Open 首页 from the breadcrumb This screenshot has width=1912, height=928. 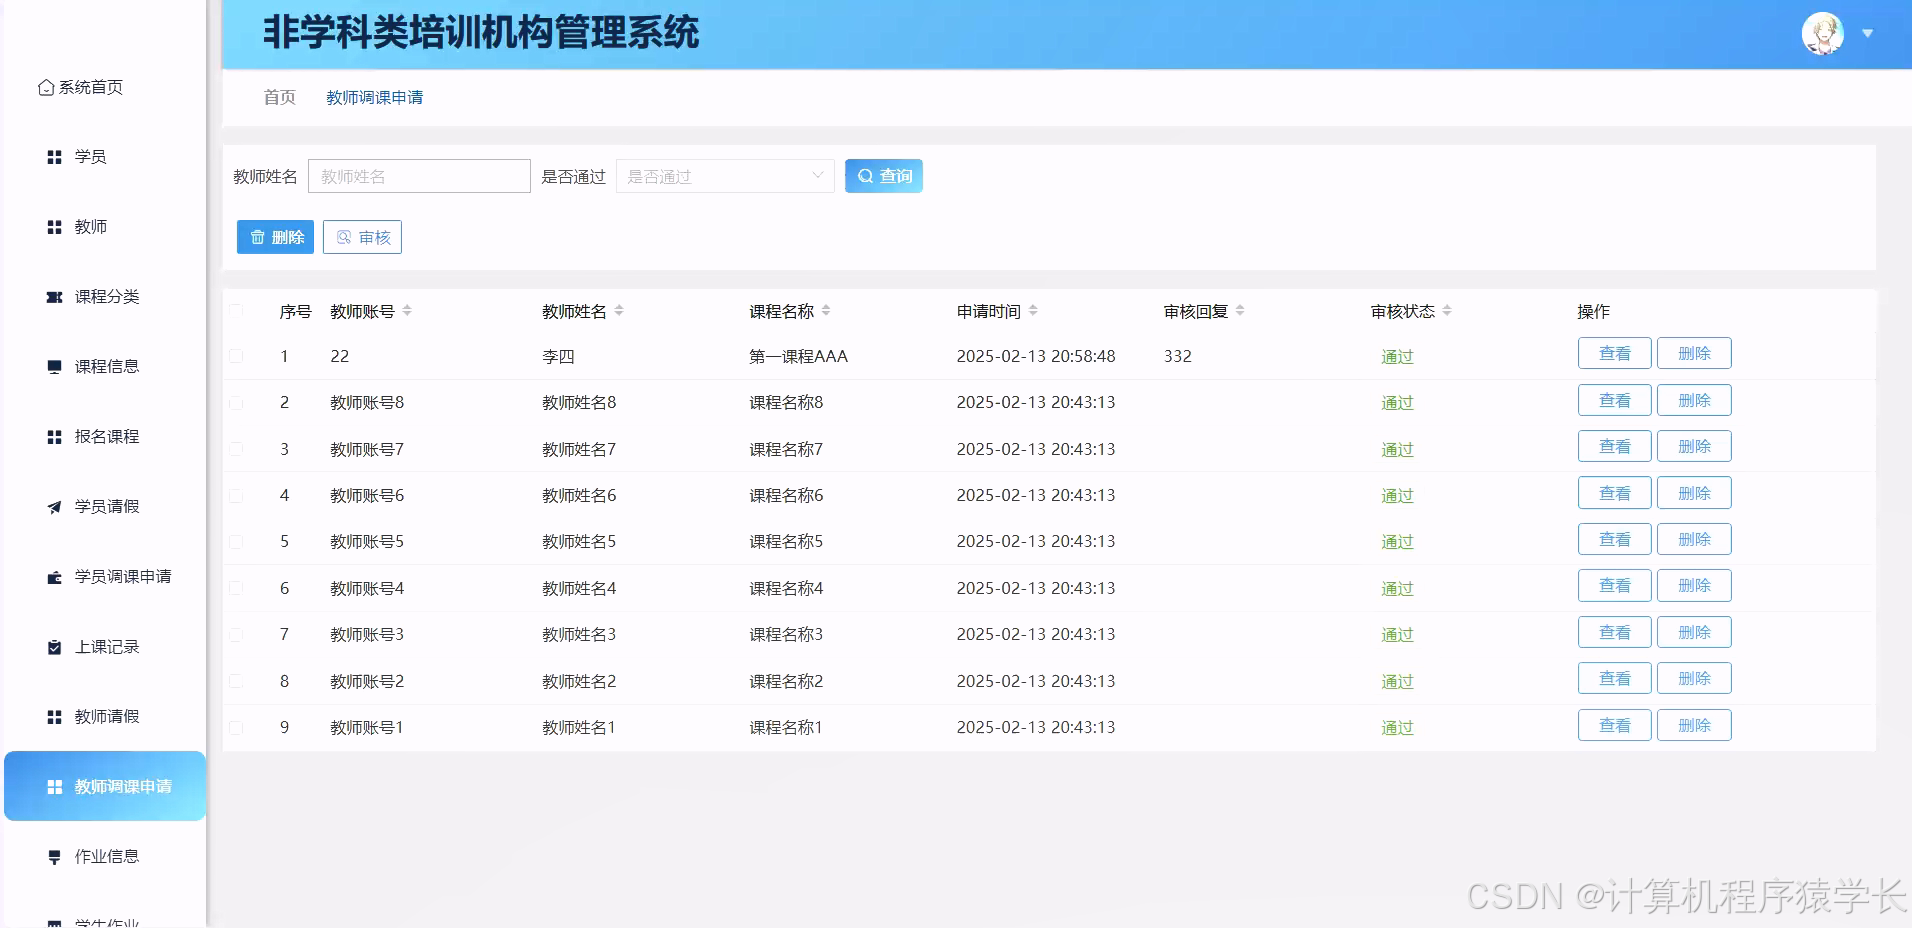tap(278, 97)
